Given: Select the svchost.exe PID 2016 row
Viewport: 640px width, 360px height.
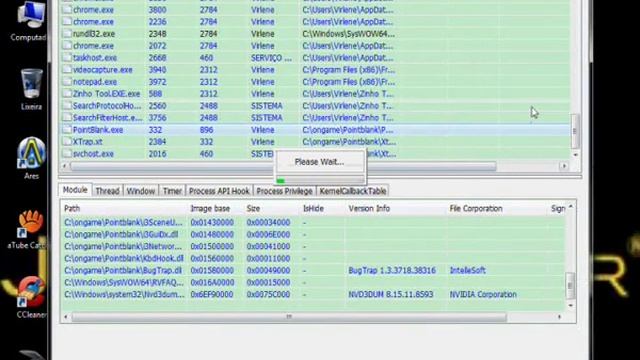Looking at the screenshot, I should pos(315,154).
